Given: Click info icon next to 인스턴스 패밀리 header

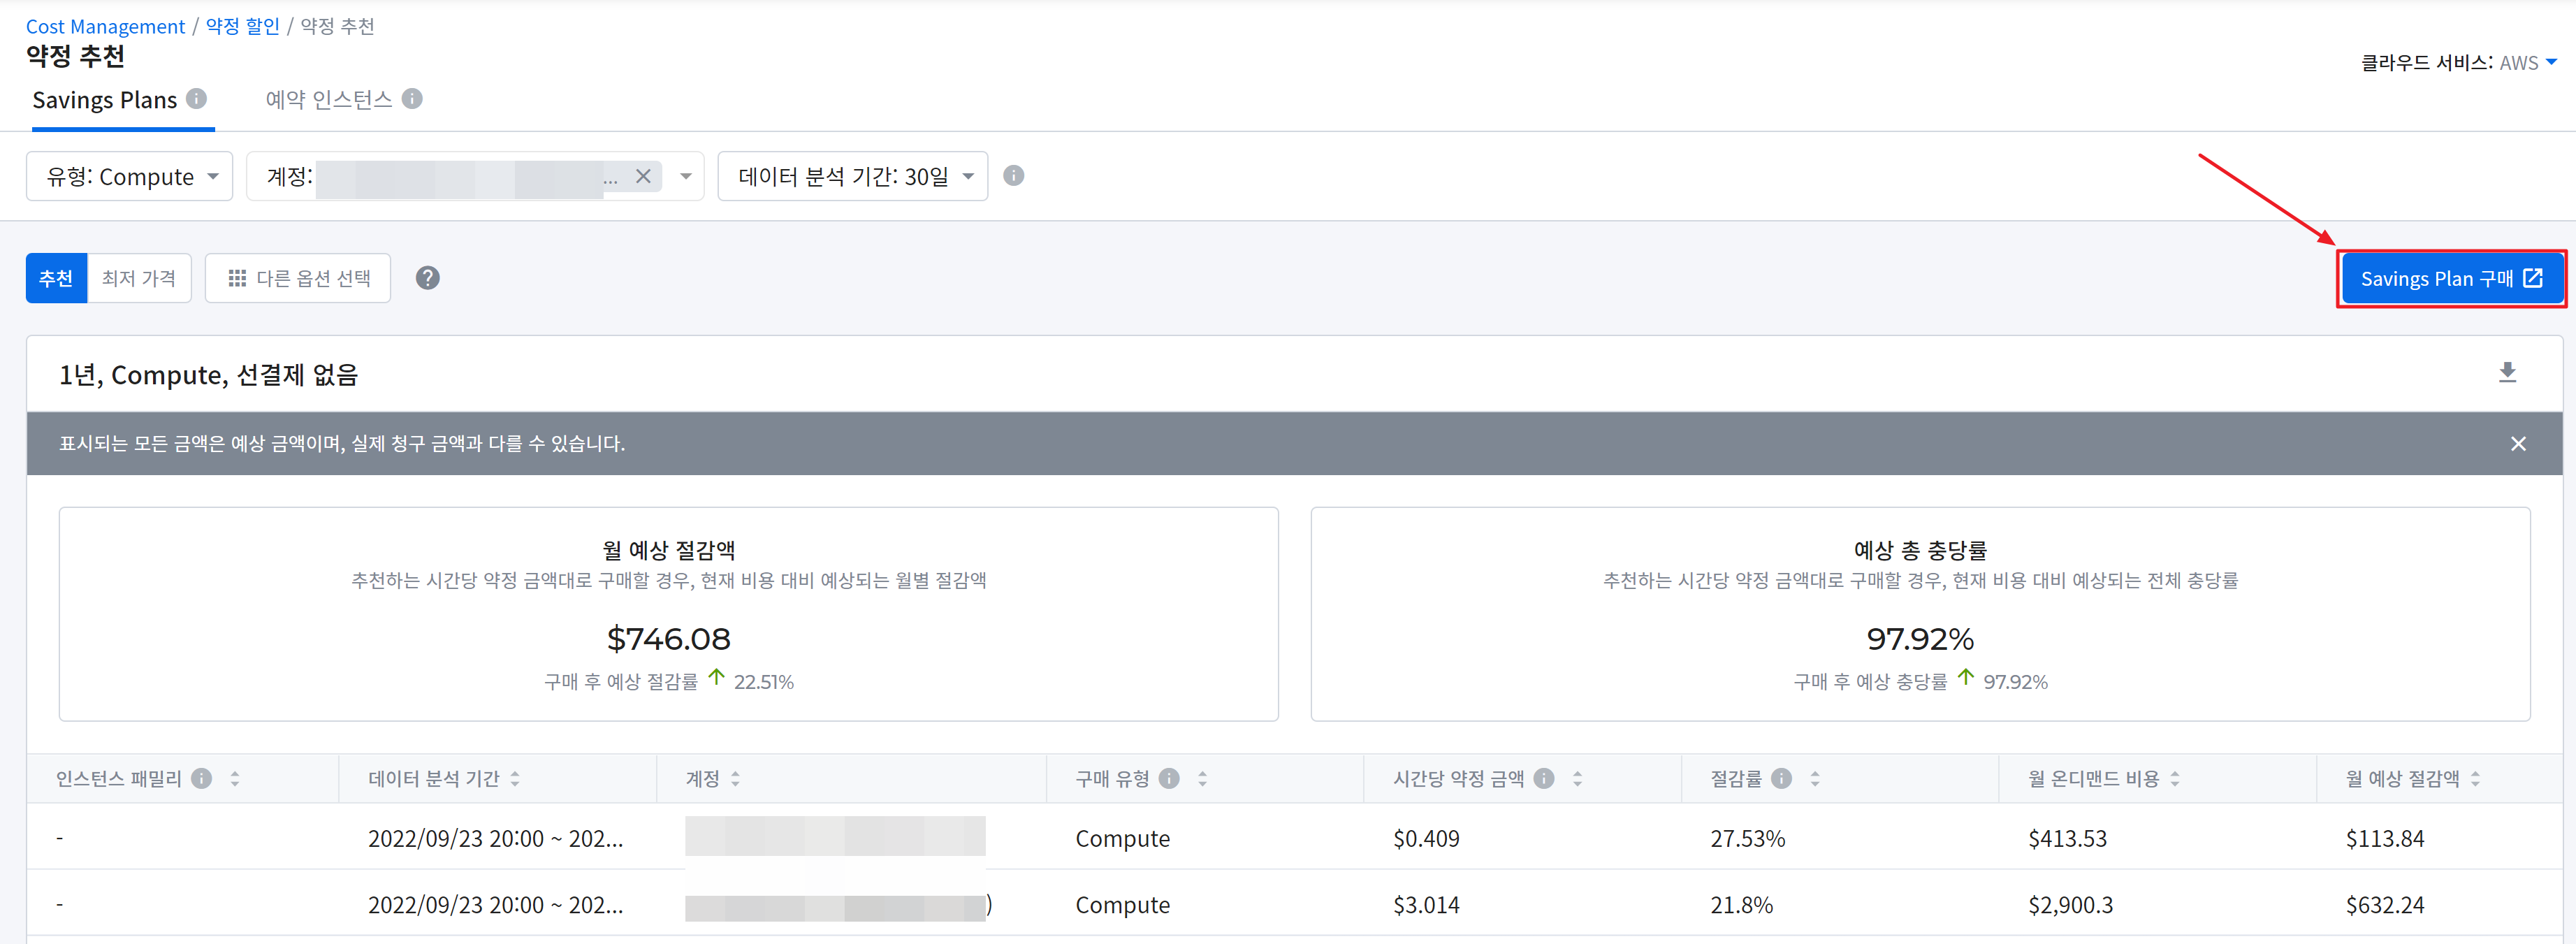Looking at the screenshot, I should (x=202, y=778).
